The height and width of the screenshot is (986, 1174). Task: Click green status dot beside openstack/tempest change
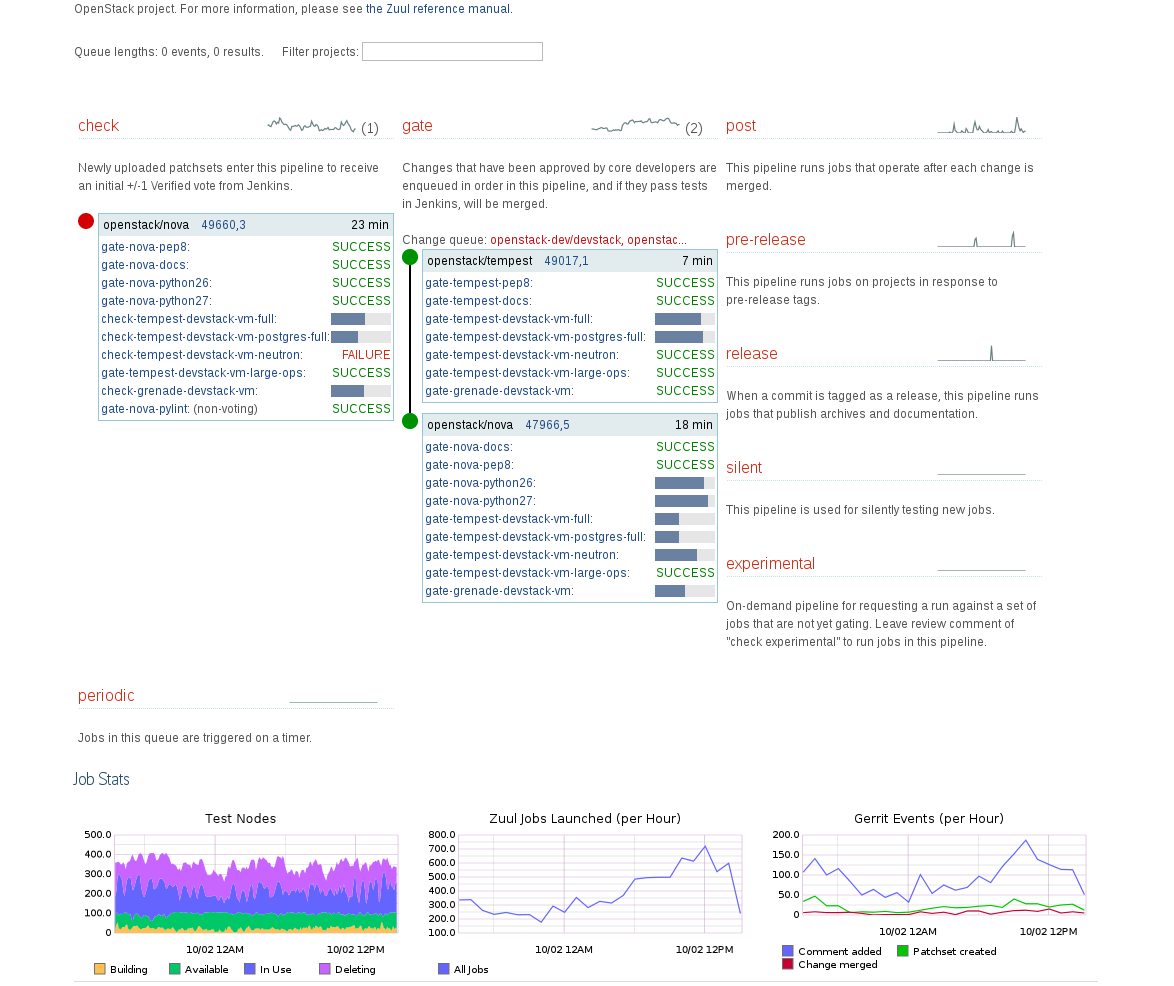click(410, 257)
